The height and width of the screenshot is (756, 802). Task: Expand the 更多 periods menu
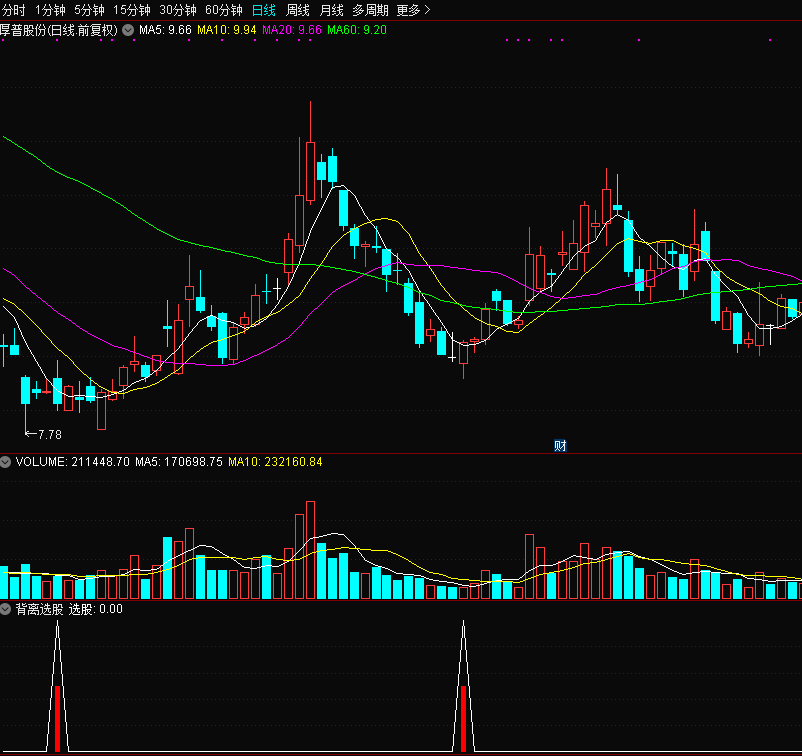tap(413, 10)
